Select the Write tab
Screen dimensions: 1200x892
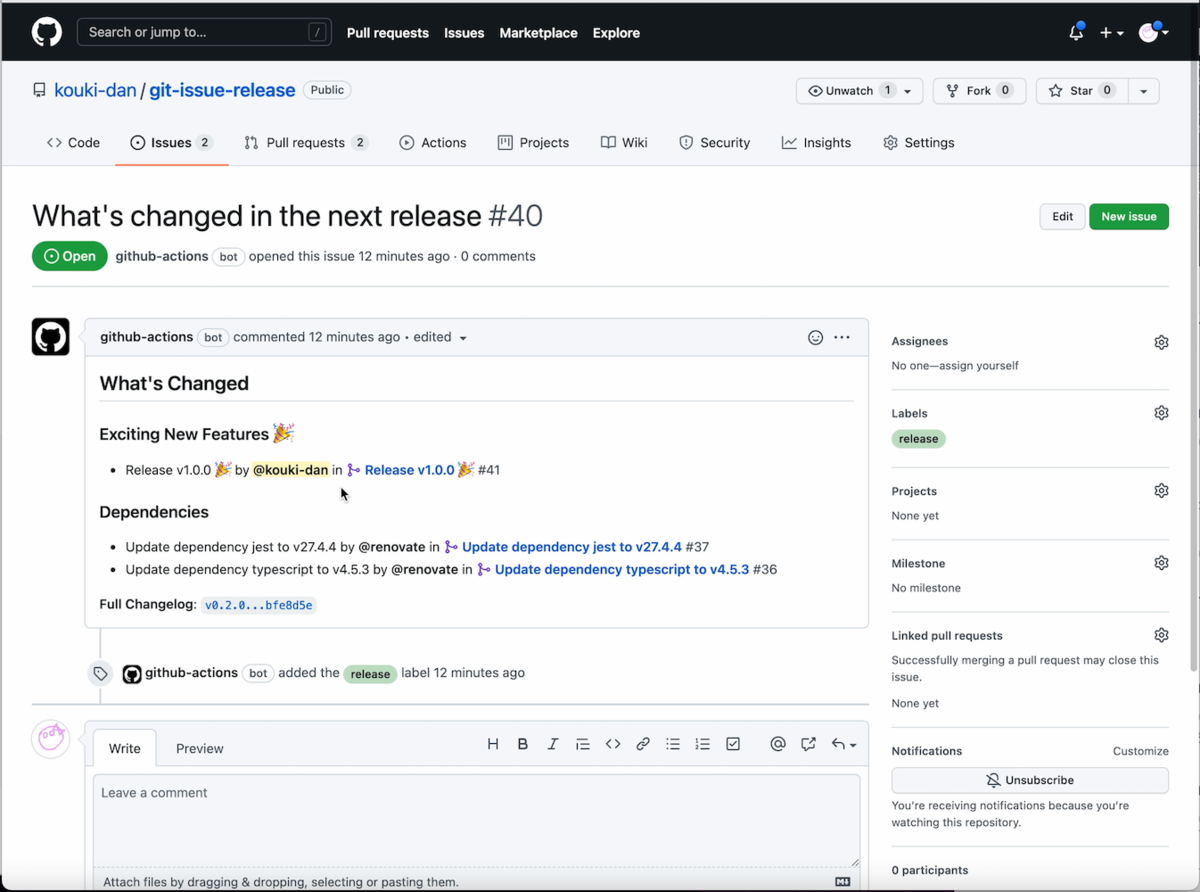(125, 748)
